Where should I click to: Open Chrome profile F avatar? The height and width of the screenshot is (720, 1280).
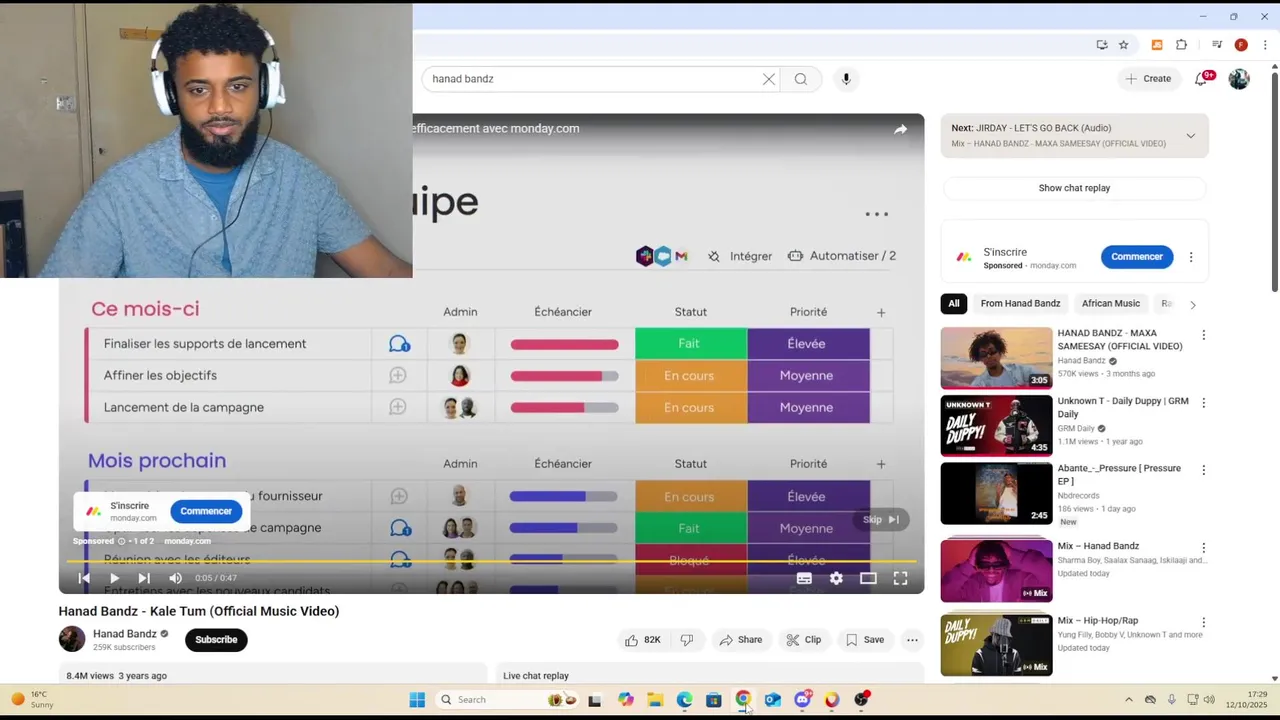click(x=1241, y=45)
